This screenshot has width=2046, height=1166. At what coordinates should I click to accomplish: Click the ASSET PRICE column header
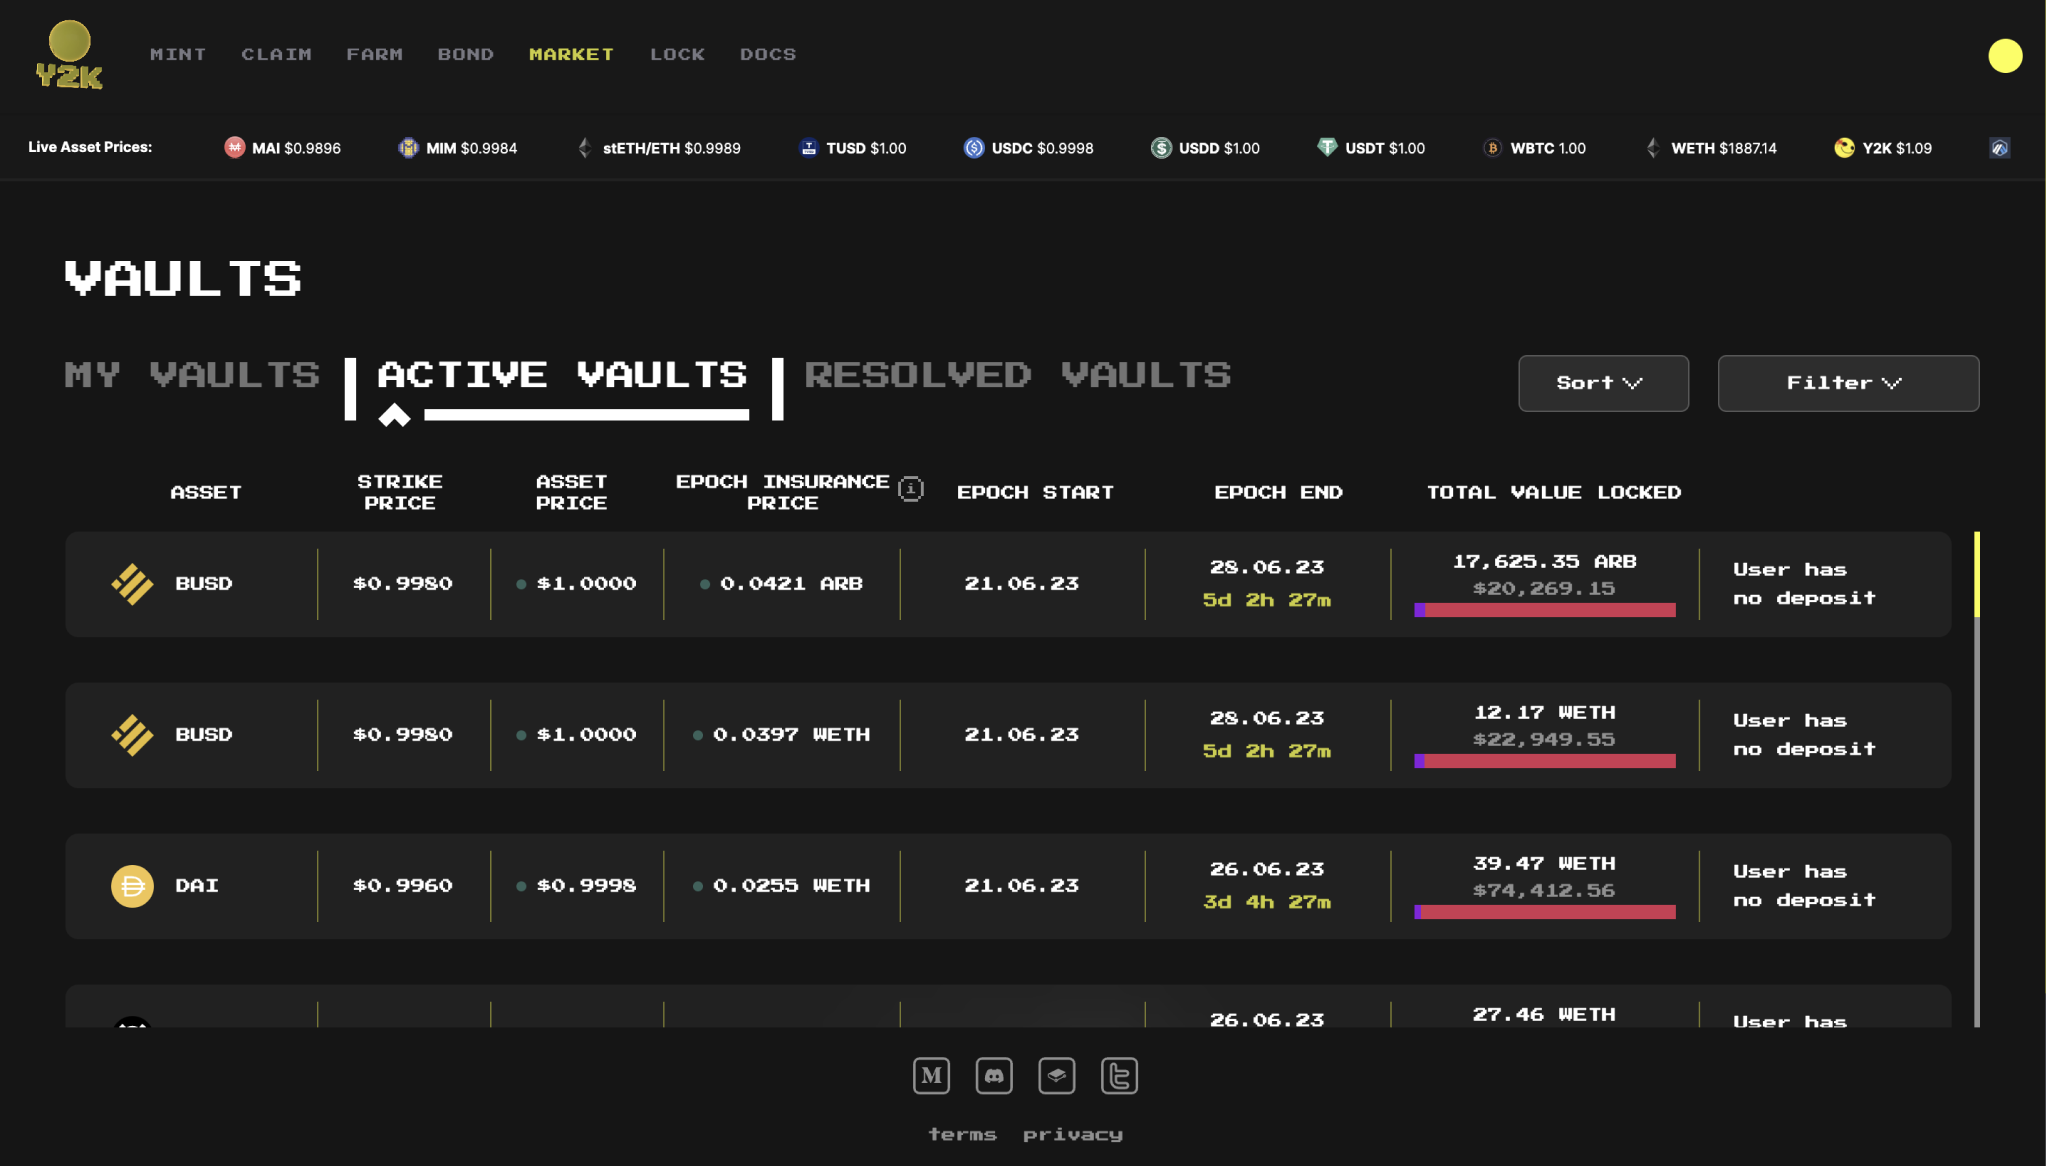pos(571,492)
